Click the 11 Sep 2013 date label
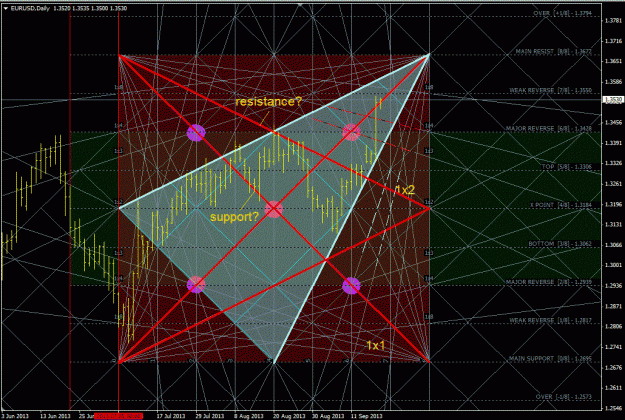Image resolution: width=625 pixels, height=420 pixels. click(x=366, y=416)
